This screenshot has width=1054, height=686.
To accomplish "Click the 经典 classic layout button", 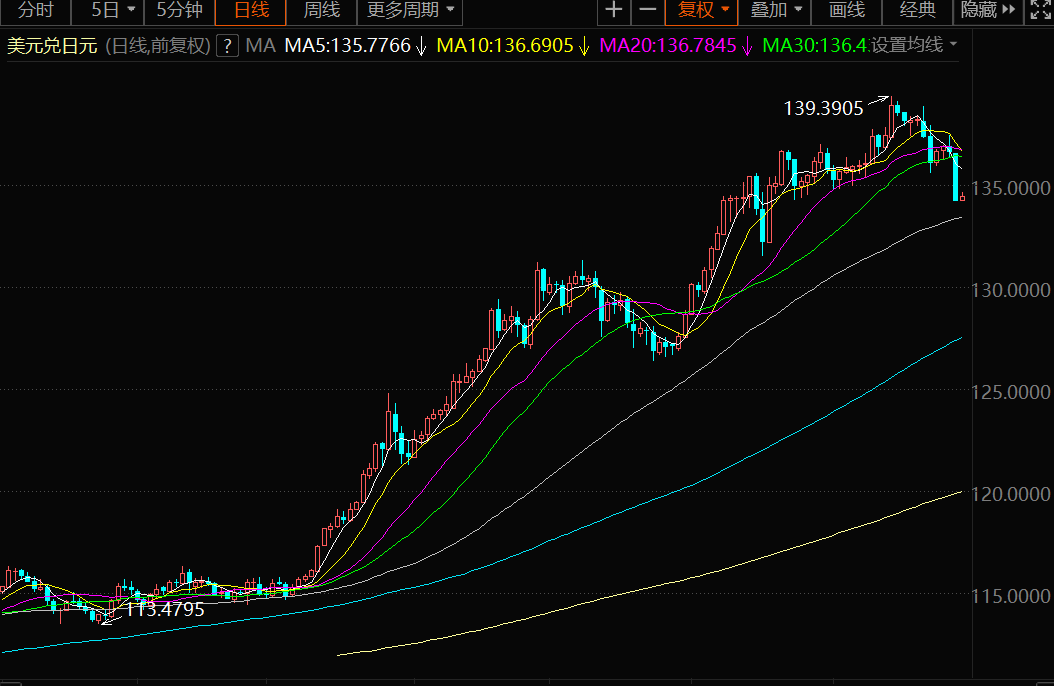I will (x=918, y=11).
